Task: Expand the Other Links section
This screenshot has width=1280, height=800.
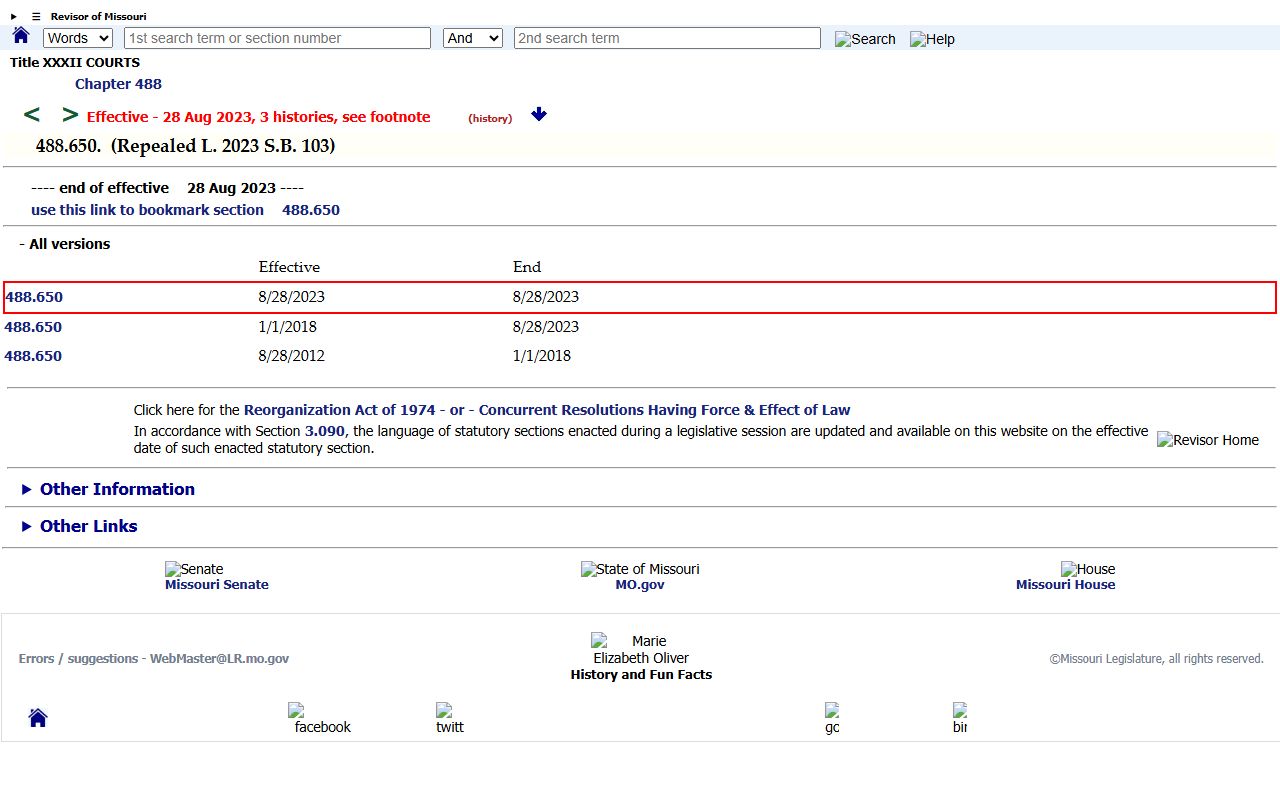Action: 79,526
